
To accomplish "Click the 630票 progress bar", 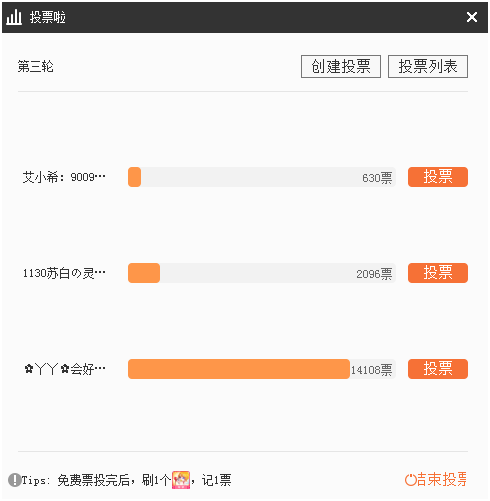I will 262,177.
